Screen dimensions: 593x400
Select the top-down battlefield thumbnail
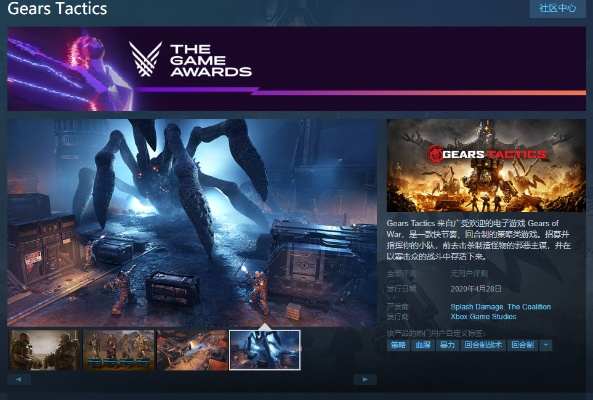pos(192,350)
